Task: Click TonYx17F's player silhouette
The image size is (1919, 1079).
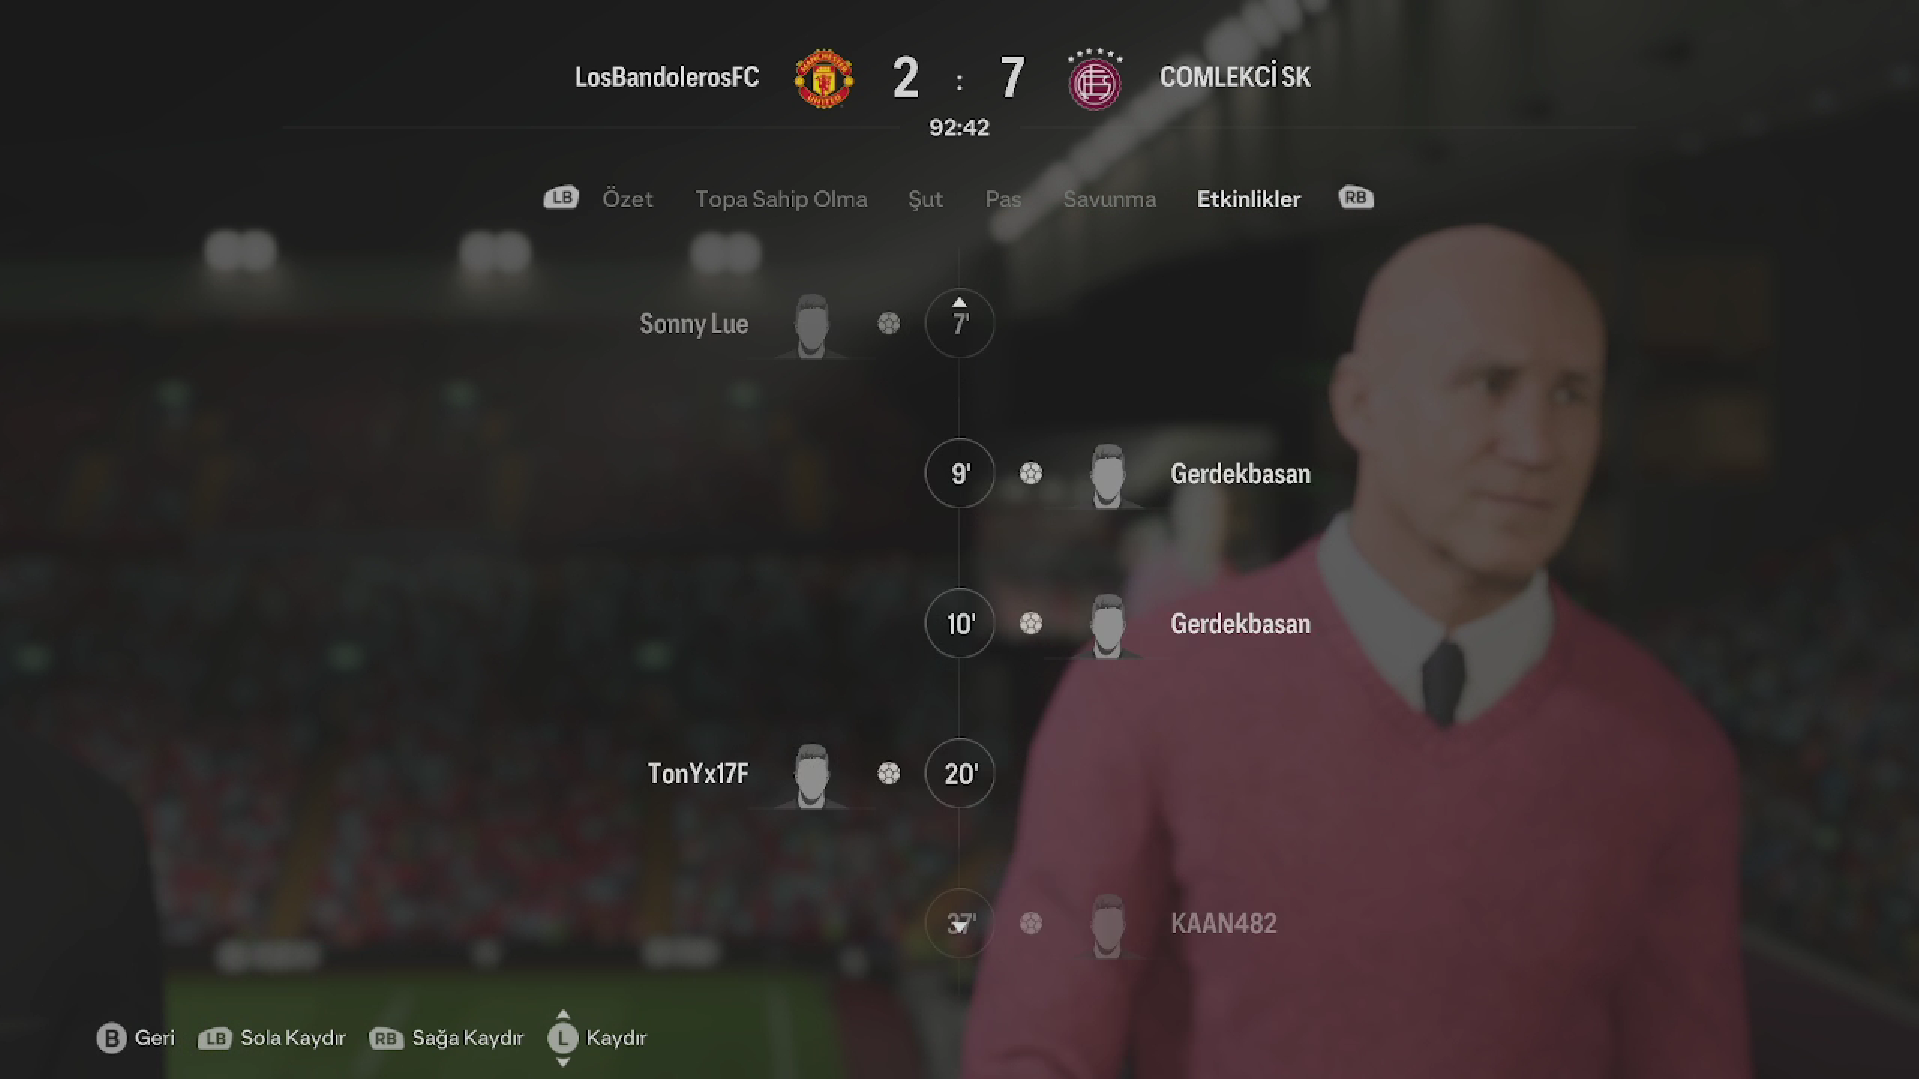Action: point(811,775)
